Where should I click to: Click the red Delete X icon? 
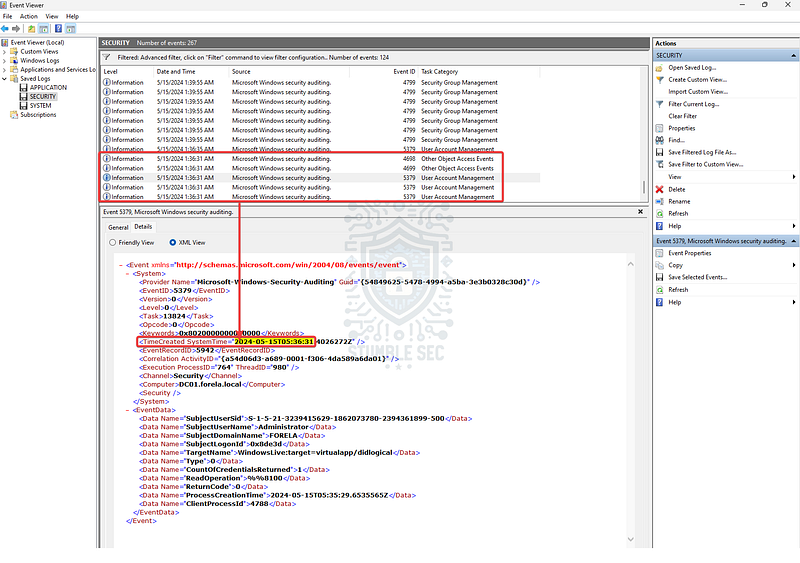pyautogui.click(x=659, y=189)
